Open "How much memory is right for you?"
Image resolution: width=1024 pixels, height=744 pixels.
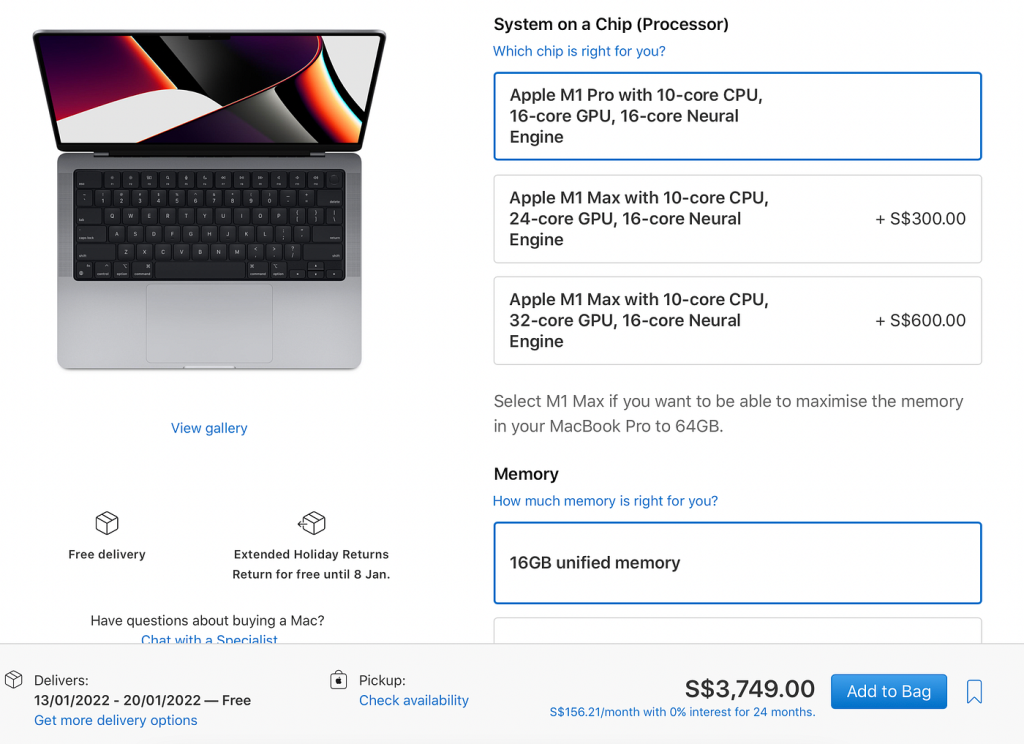tap(605, 501)
